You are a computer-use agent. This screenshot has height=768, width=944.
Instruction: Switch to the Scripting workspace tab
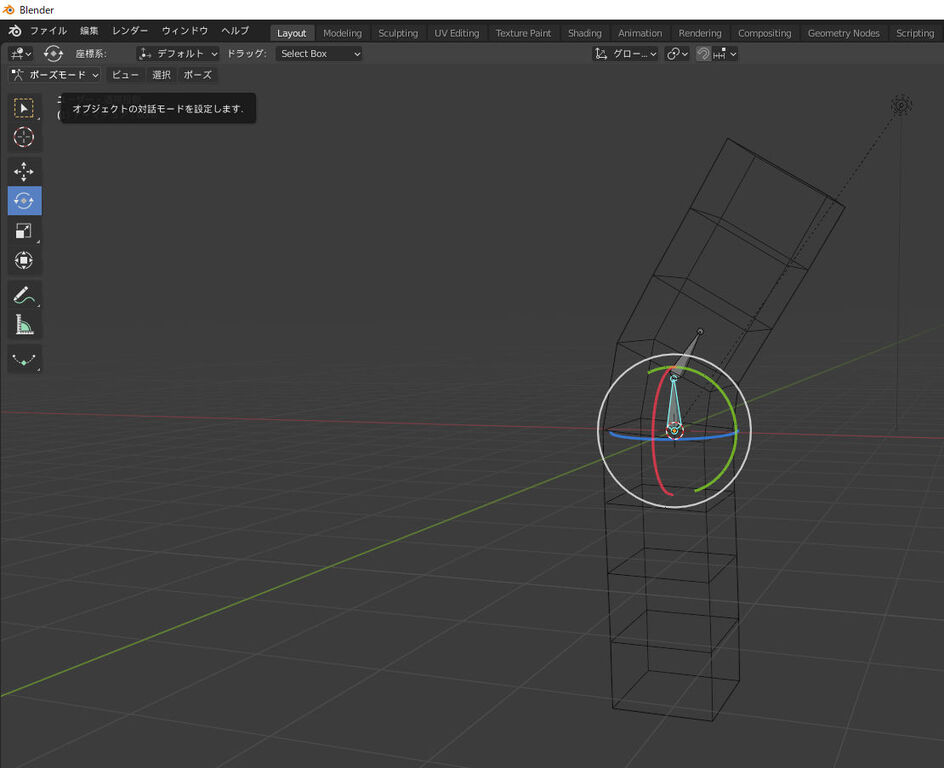pos(914,33)
